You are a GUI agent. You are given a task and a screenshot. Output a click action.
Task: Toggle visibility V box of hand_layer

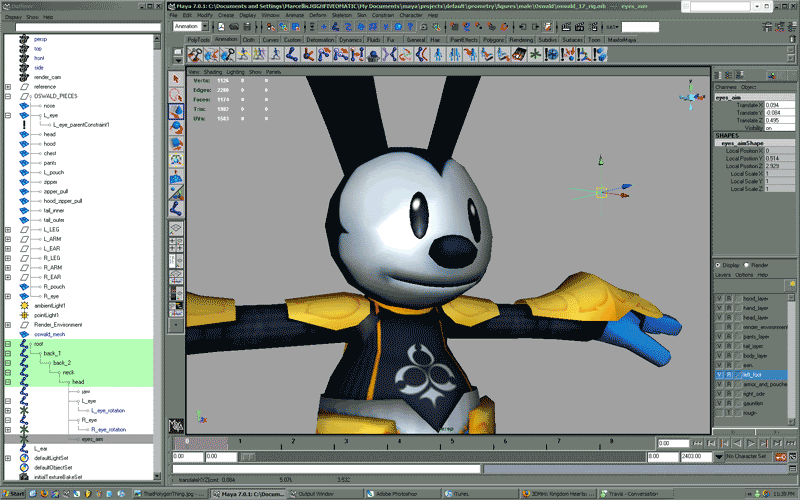coord(719,308)
